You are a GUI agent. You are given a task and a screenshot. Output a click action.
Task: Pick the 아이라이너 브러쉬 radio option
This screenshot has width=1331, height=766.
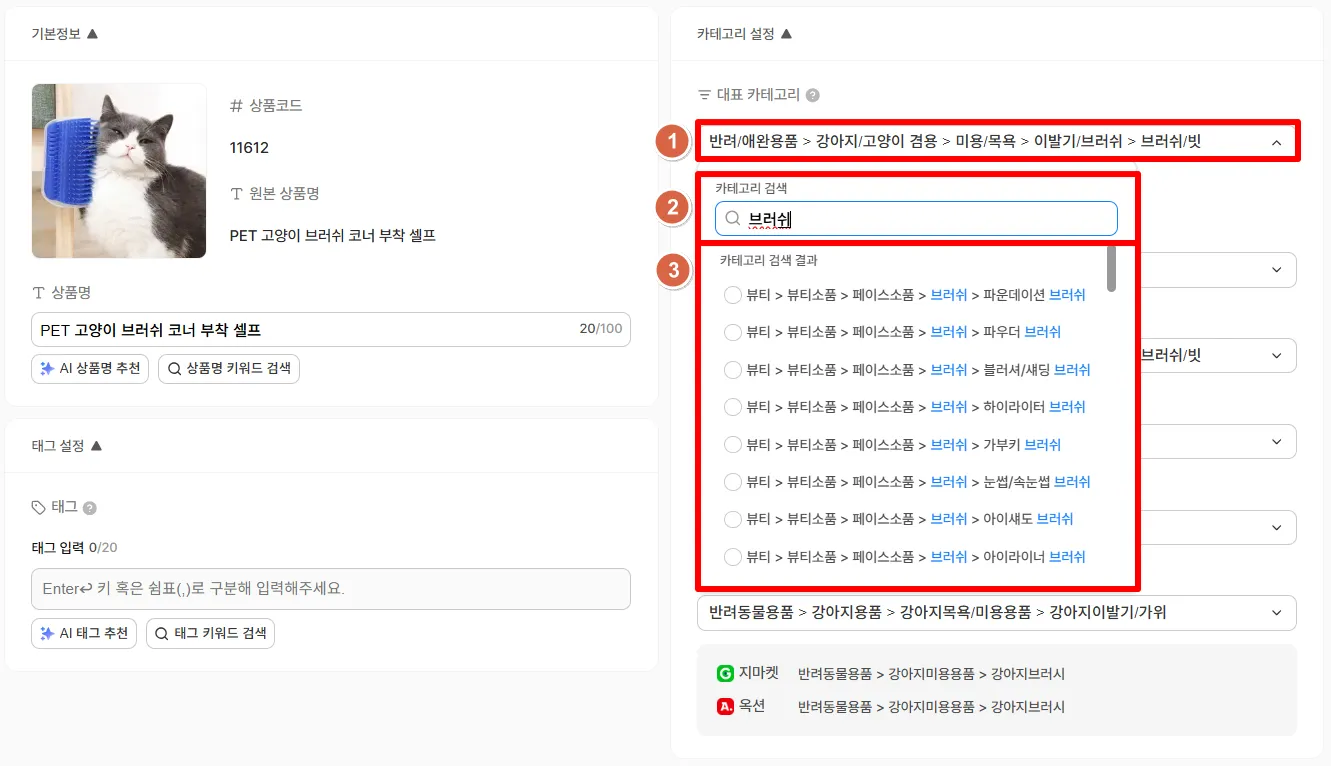(733, 557)
